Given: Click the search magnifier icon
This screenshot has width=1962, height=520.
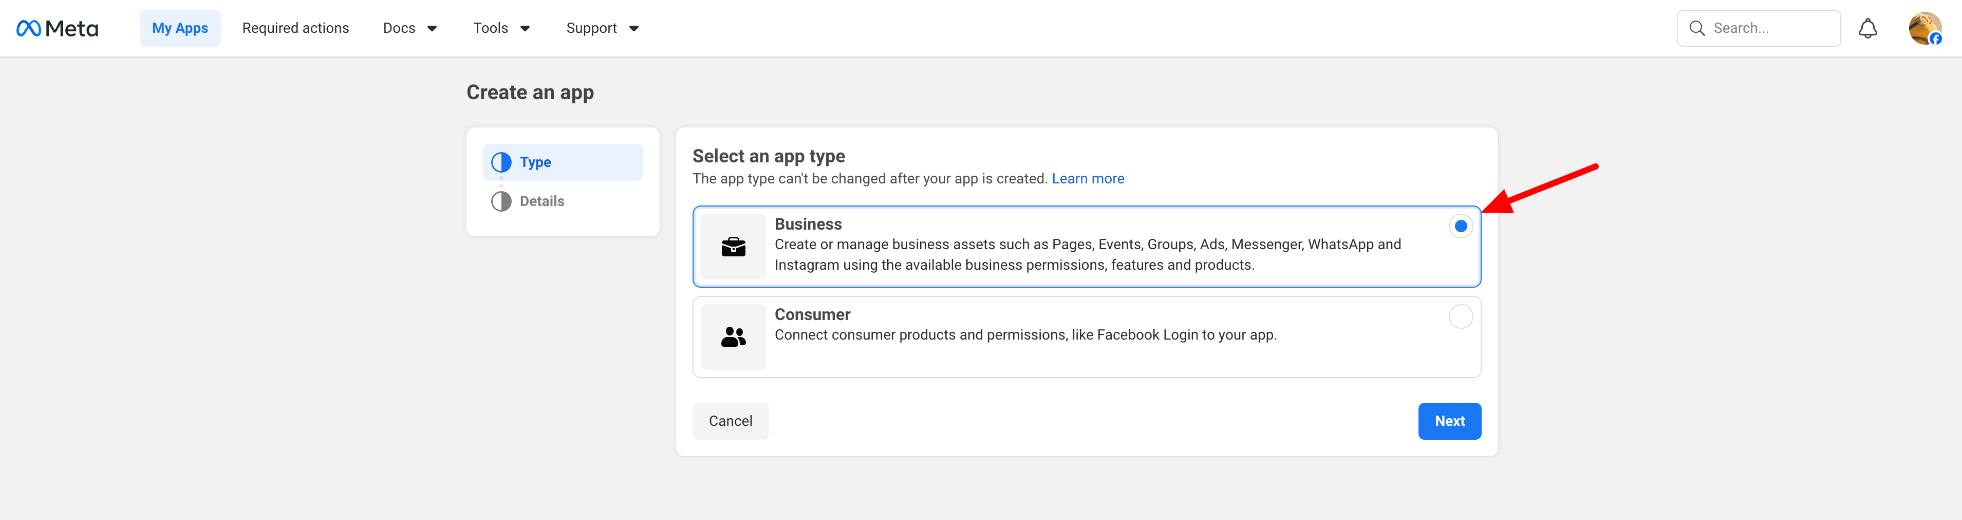Looking at the screenshot, I should [1697, 29].
